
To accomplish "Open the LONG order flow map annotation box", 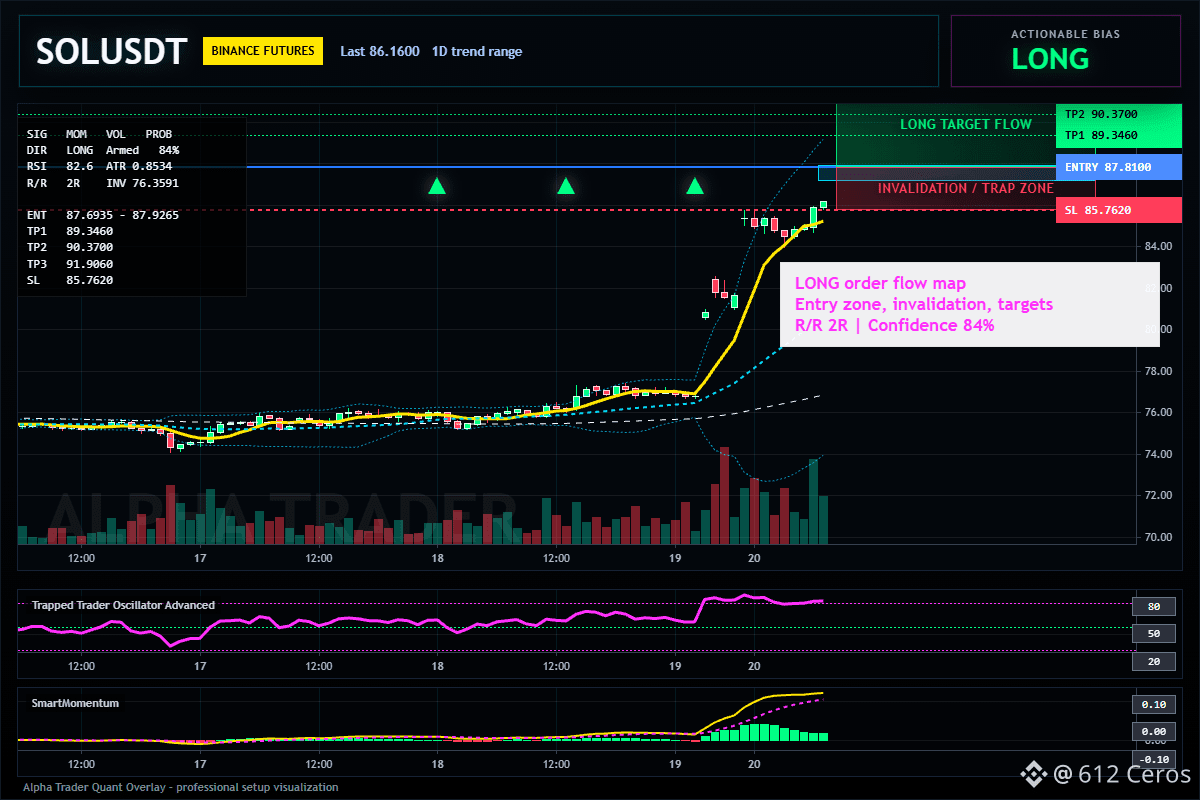I will pyautogui.click(x=968, y=304).
